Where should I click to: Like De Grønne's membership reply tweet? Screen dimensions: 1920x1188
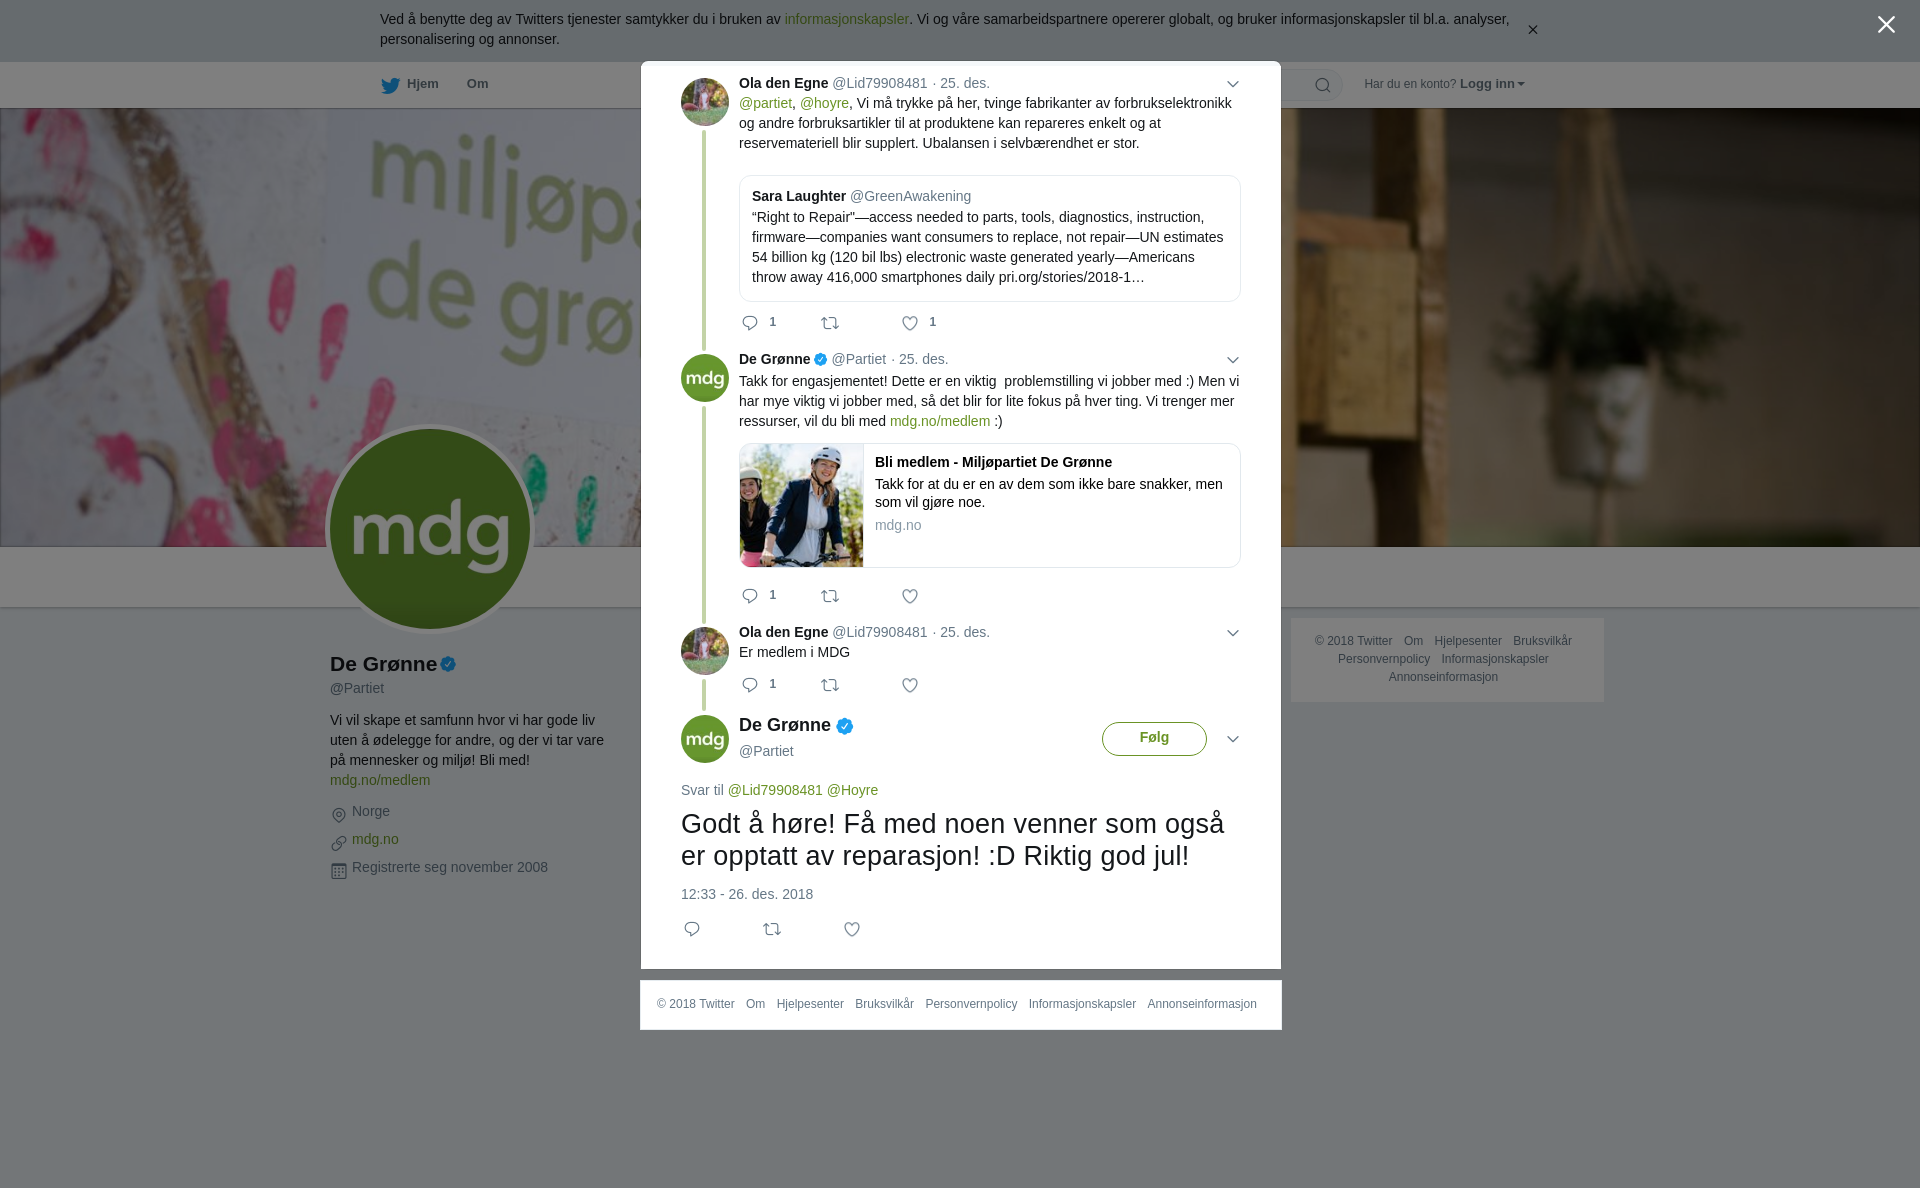pyautogui.click(x=910, y=596)
